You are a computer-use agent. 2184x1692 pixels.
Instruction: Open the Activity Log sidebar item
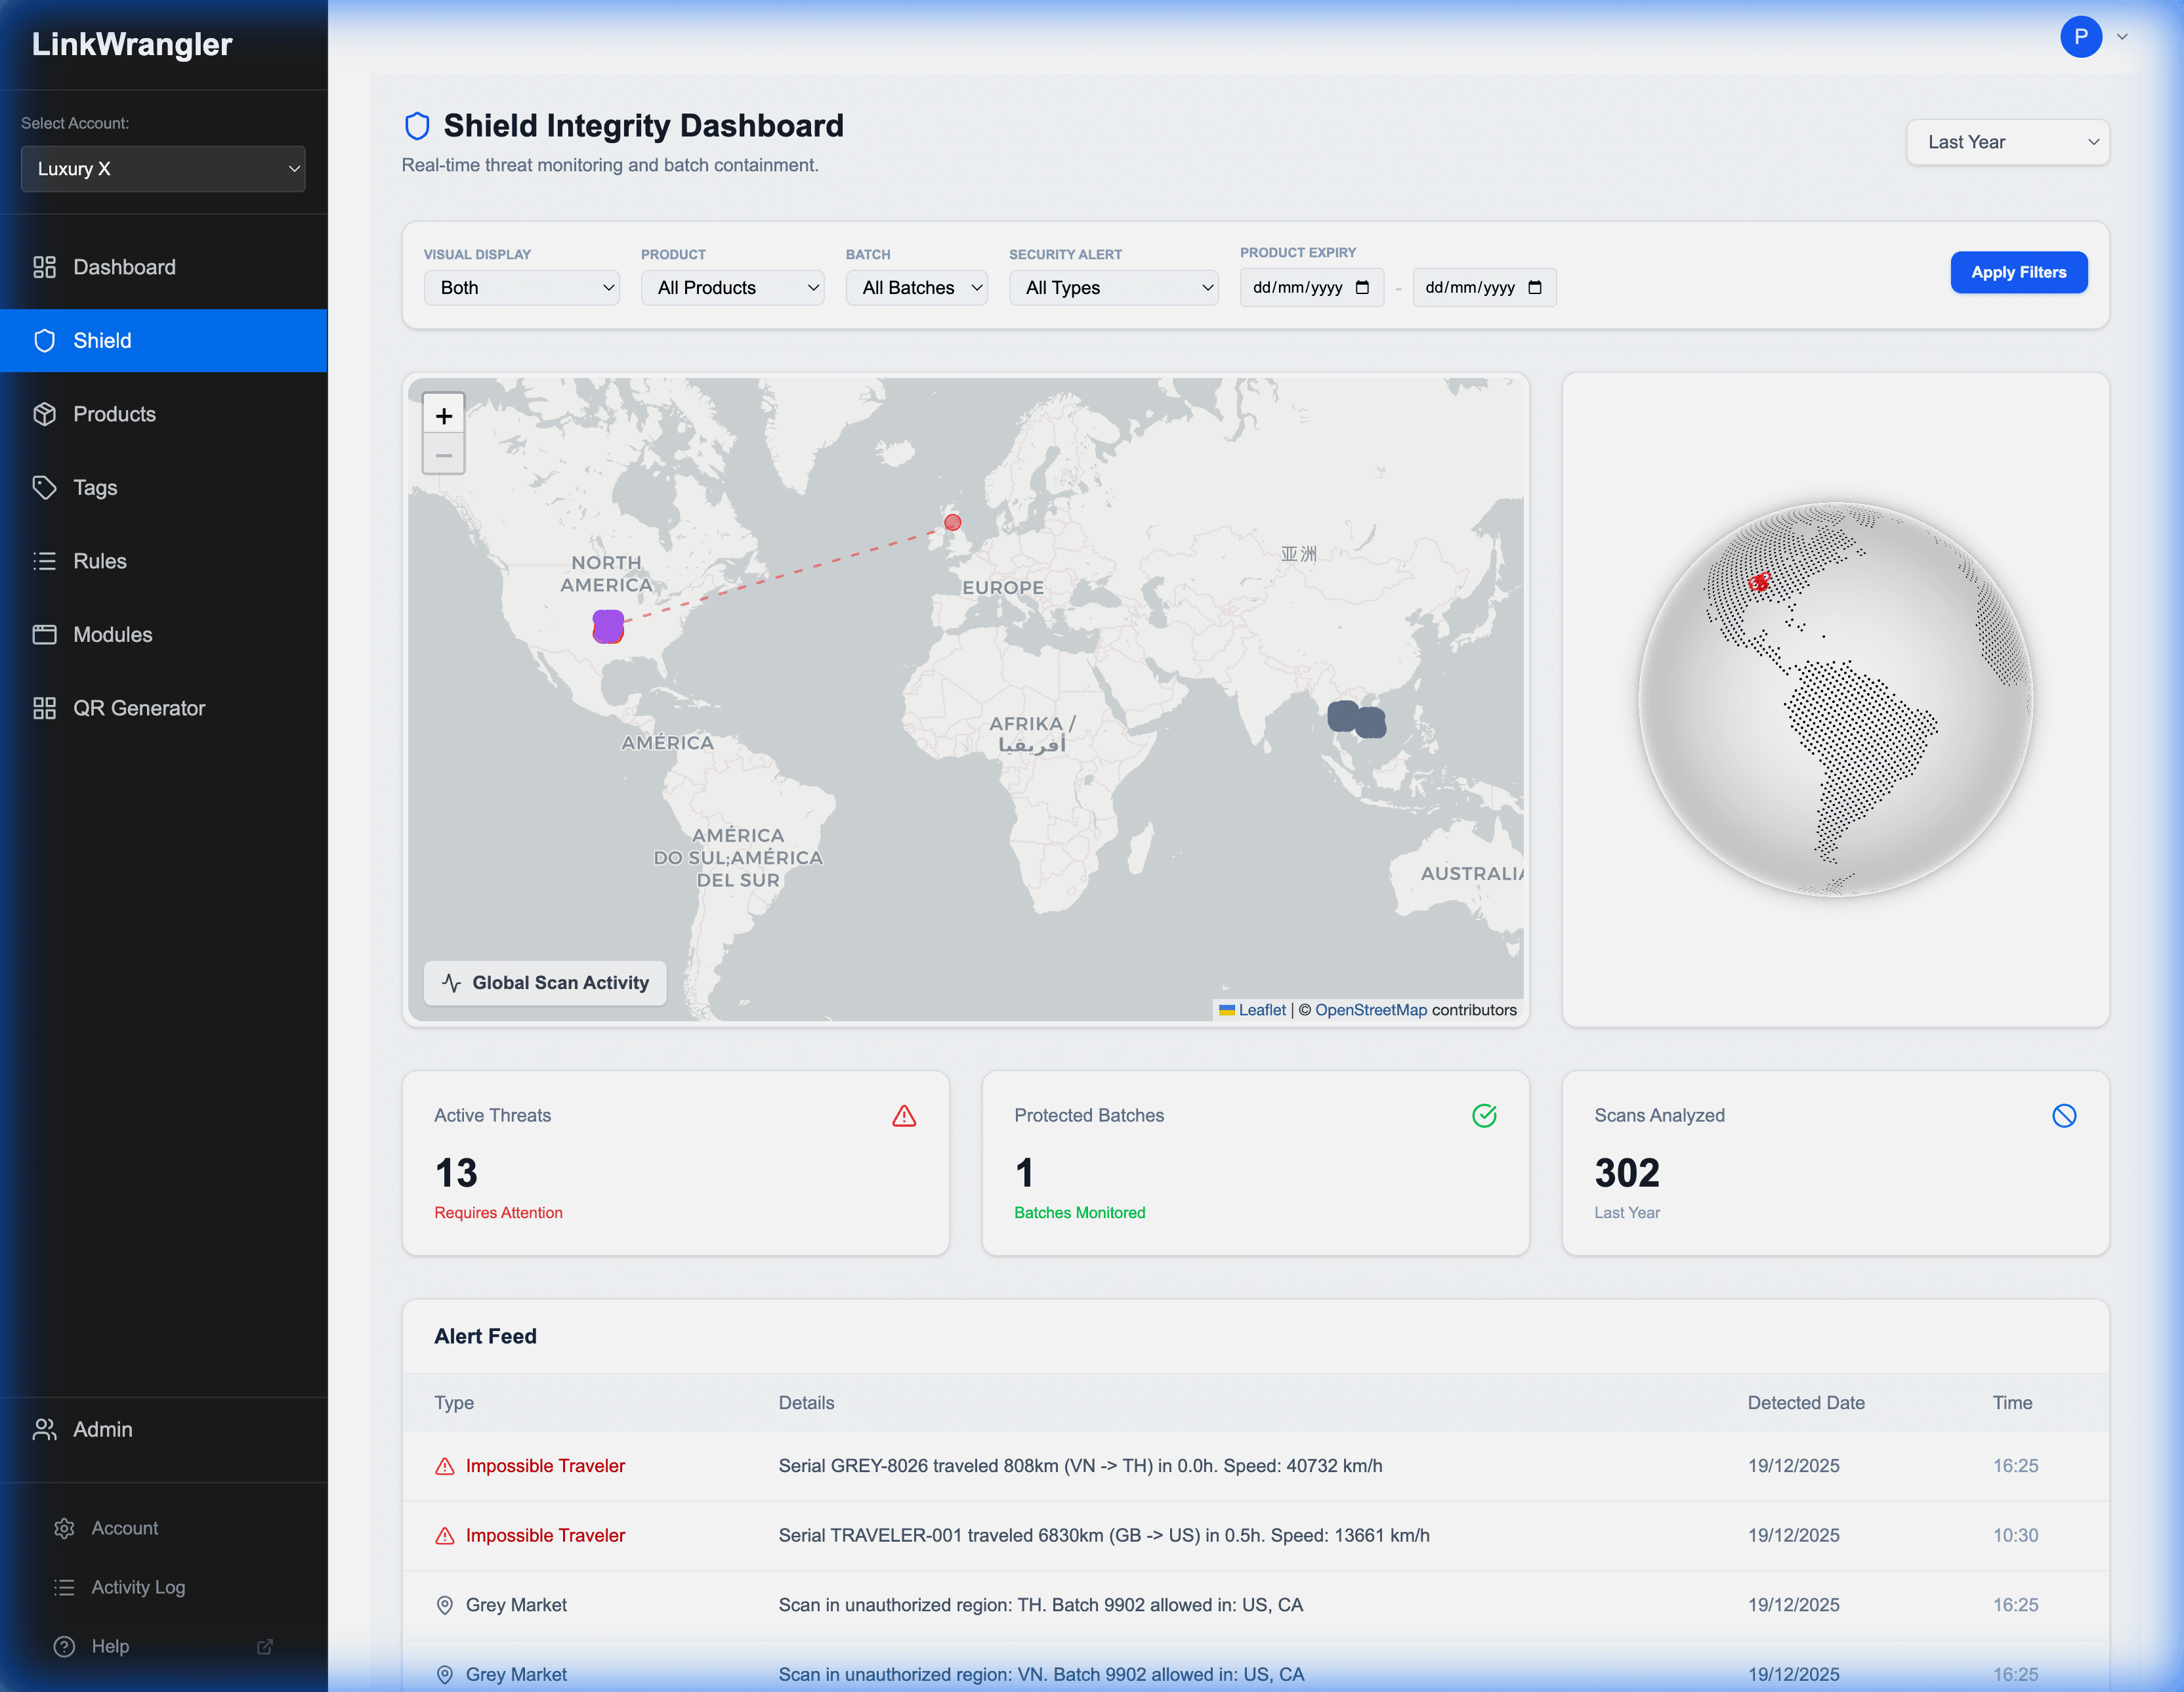[x=138, y=1587]
